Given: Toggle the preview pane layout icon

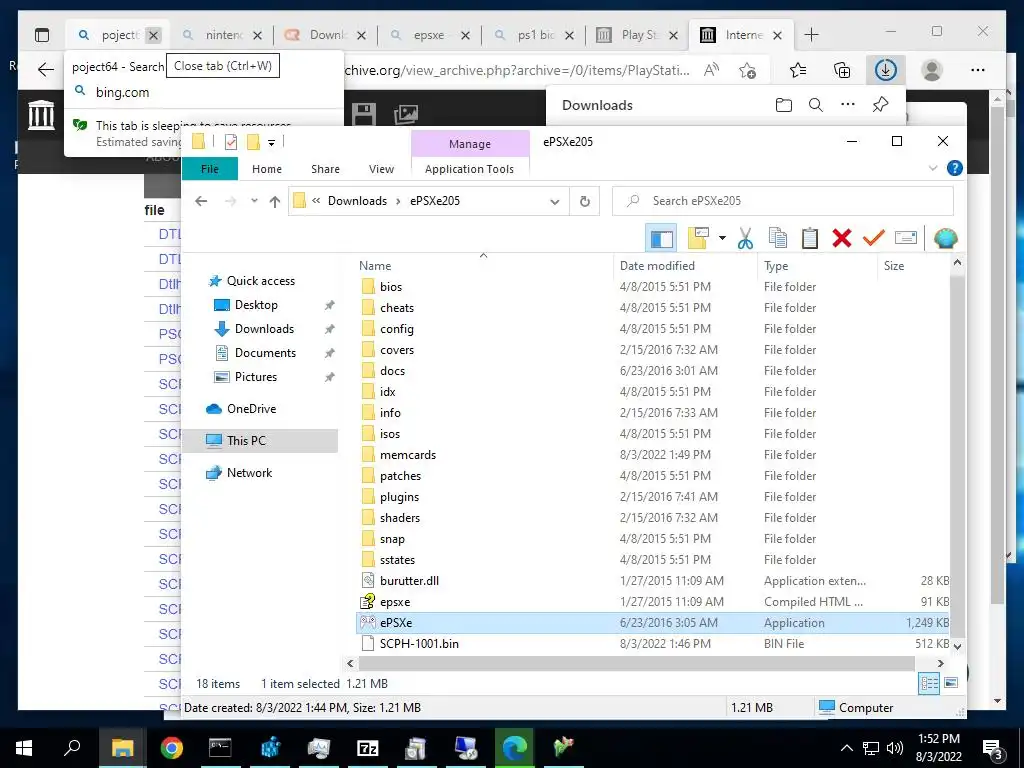Looking at the screenshot, I should click(x=662, y=238).
